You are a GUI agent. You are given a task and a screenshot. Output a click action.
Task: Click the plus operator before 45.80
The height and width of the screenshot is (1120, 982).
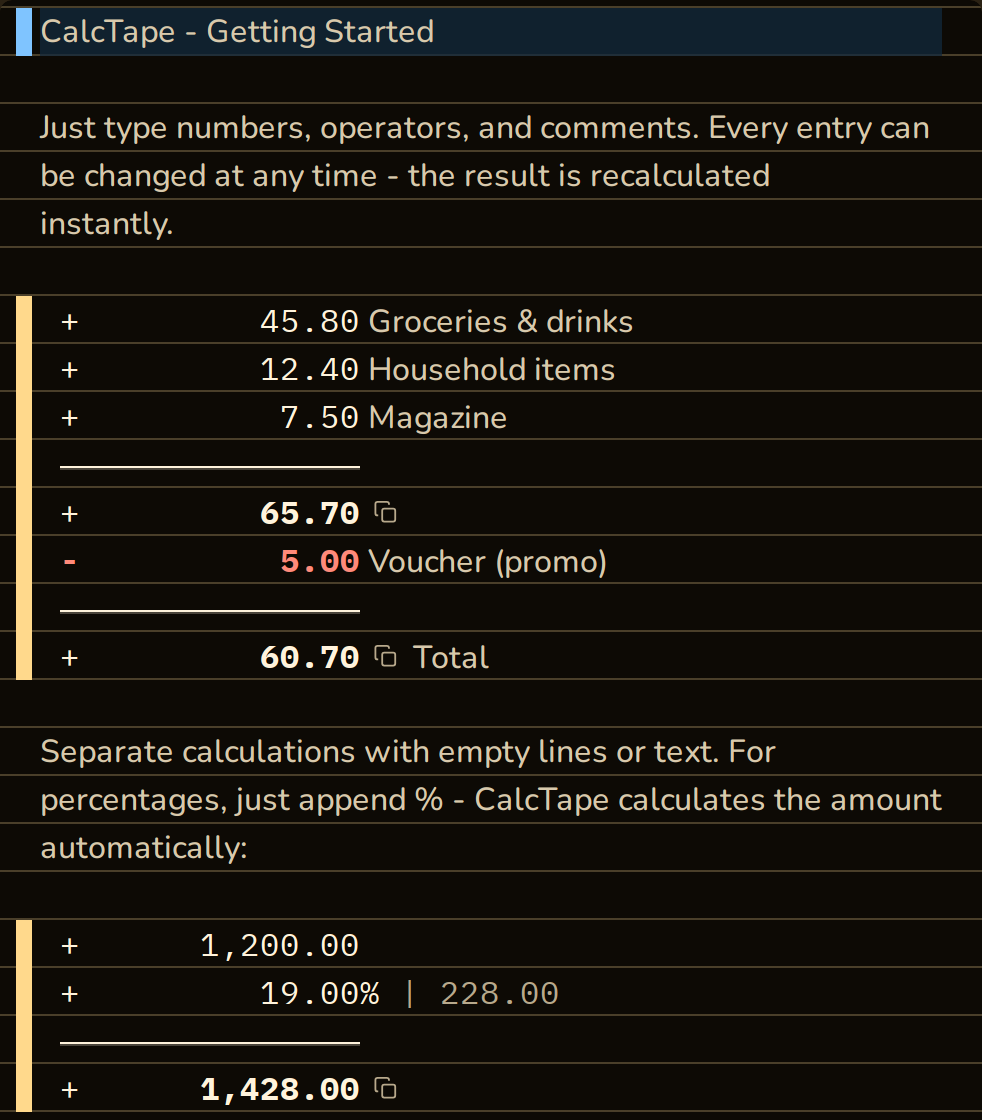click(69, 321)
